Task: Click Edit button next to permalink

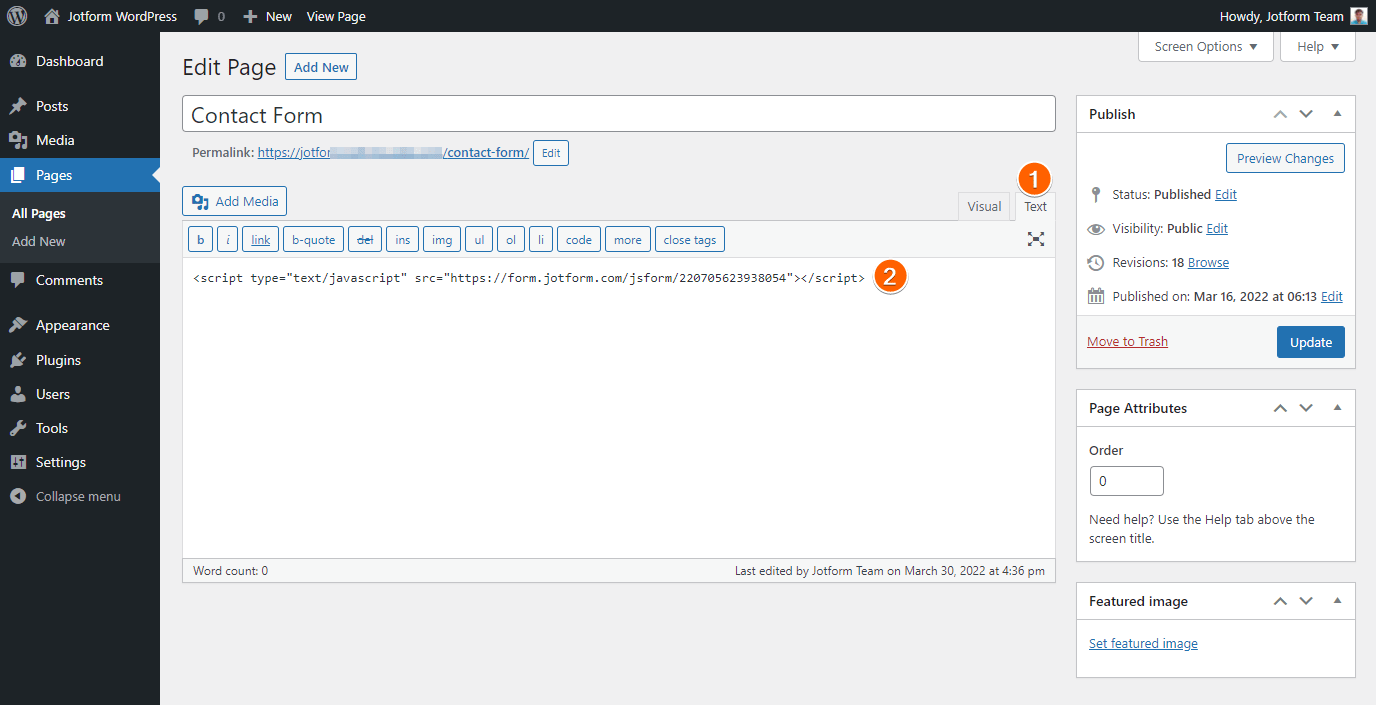Action: (551, 153)
